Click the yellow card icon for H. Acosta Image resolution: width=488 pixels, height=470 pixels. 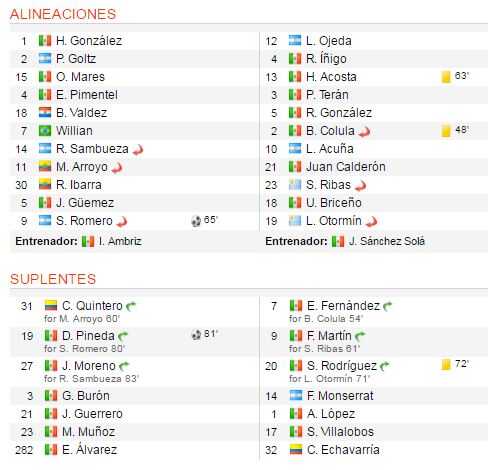tap(446, 77)
